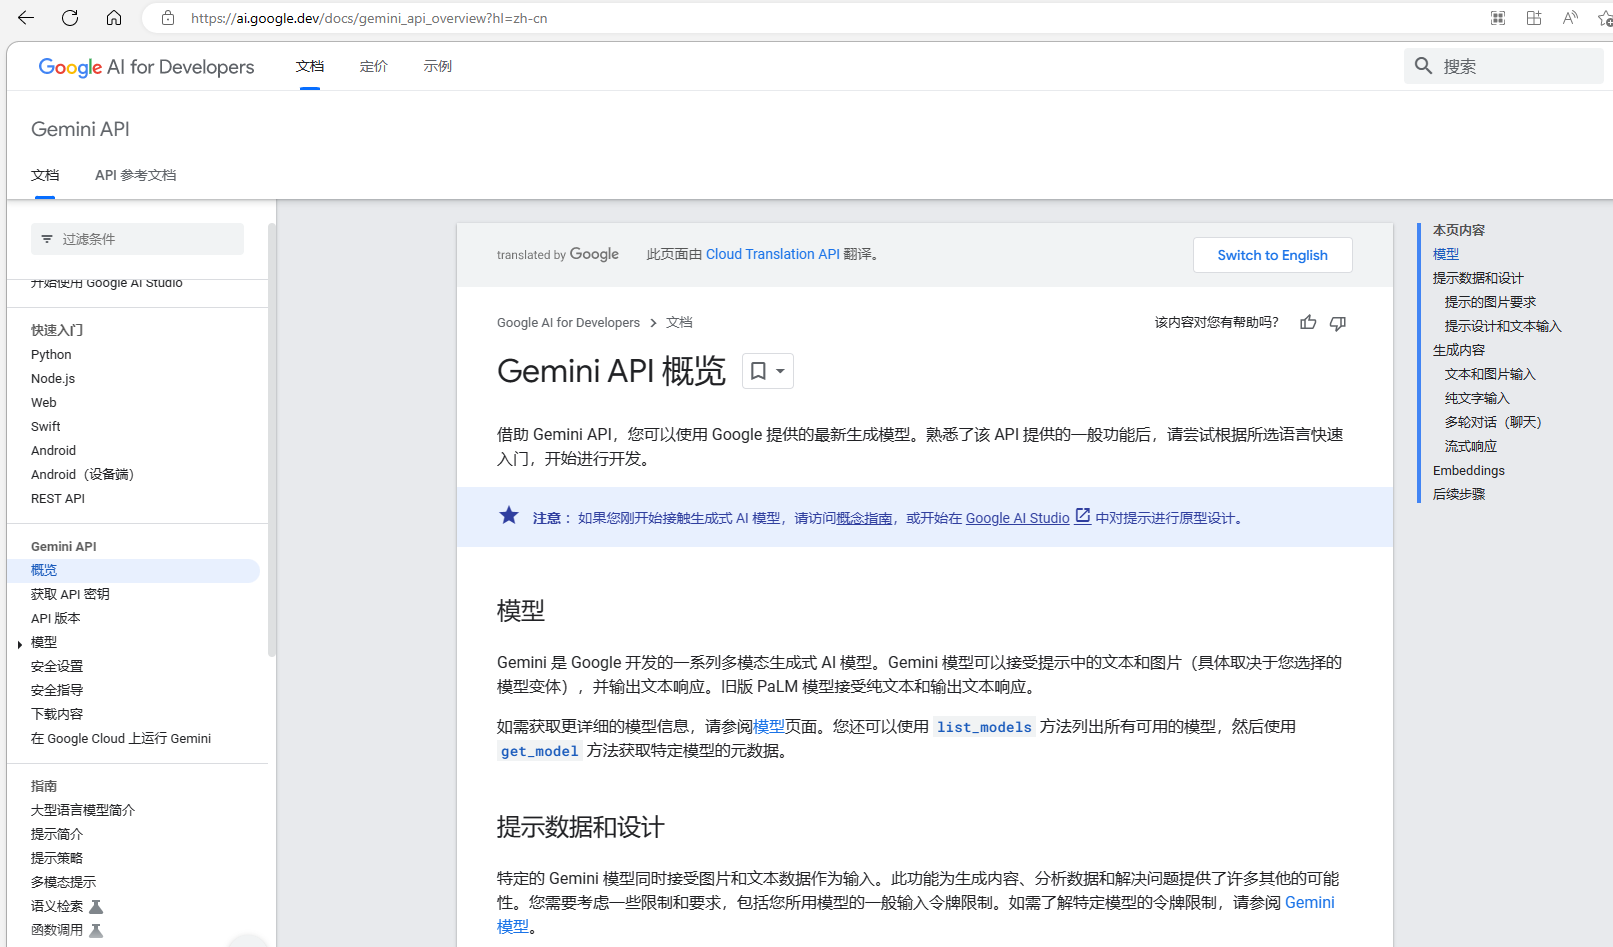Viewport: 1613px width, 947px height.
Task: Open the 概念指南 link in note
Action: coord(864,518)
